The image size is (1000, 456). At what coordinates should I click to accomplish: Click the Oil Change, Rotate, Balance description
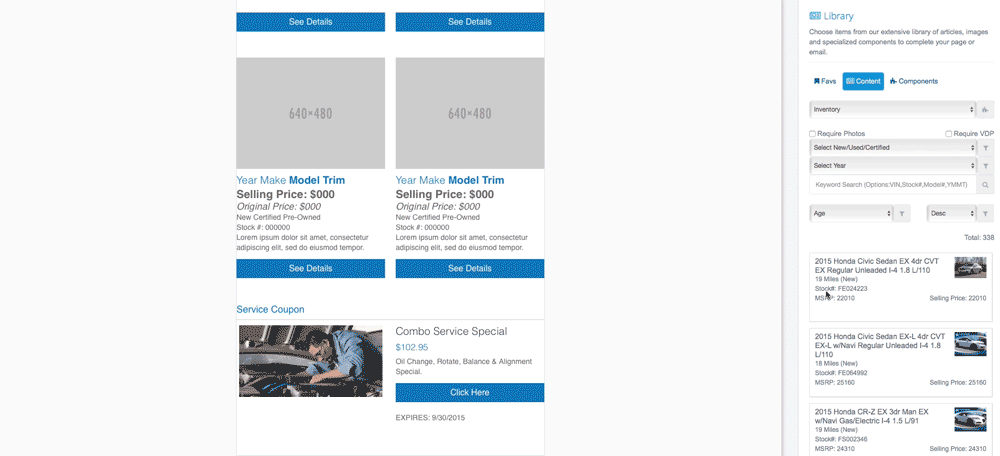coord(464,366)
